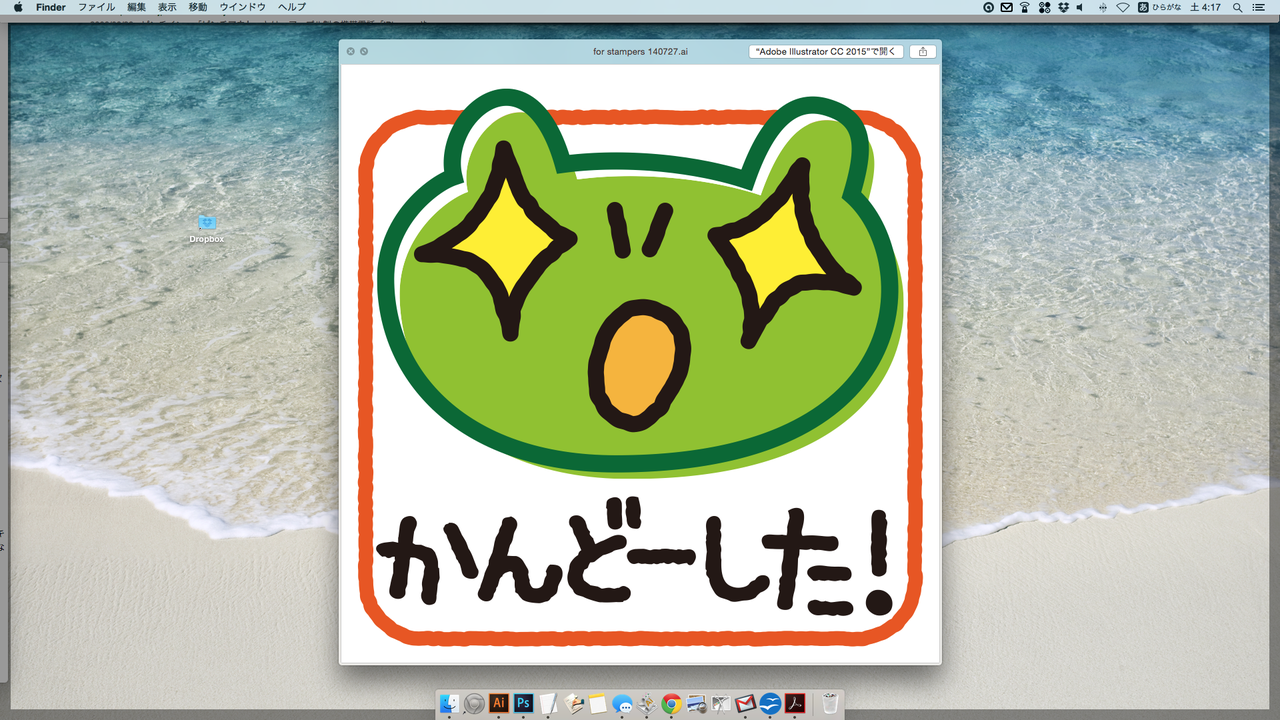This screenshot has height=720, width=1280.
Task: Open the yellow Notes app in Dock
Action: tap(598, 704)
